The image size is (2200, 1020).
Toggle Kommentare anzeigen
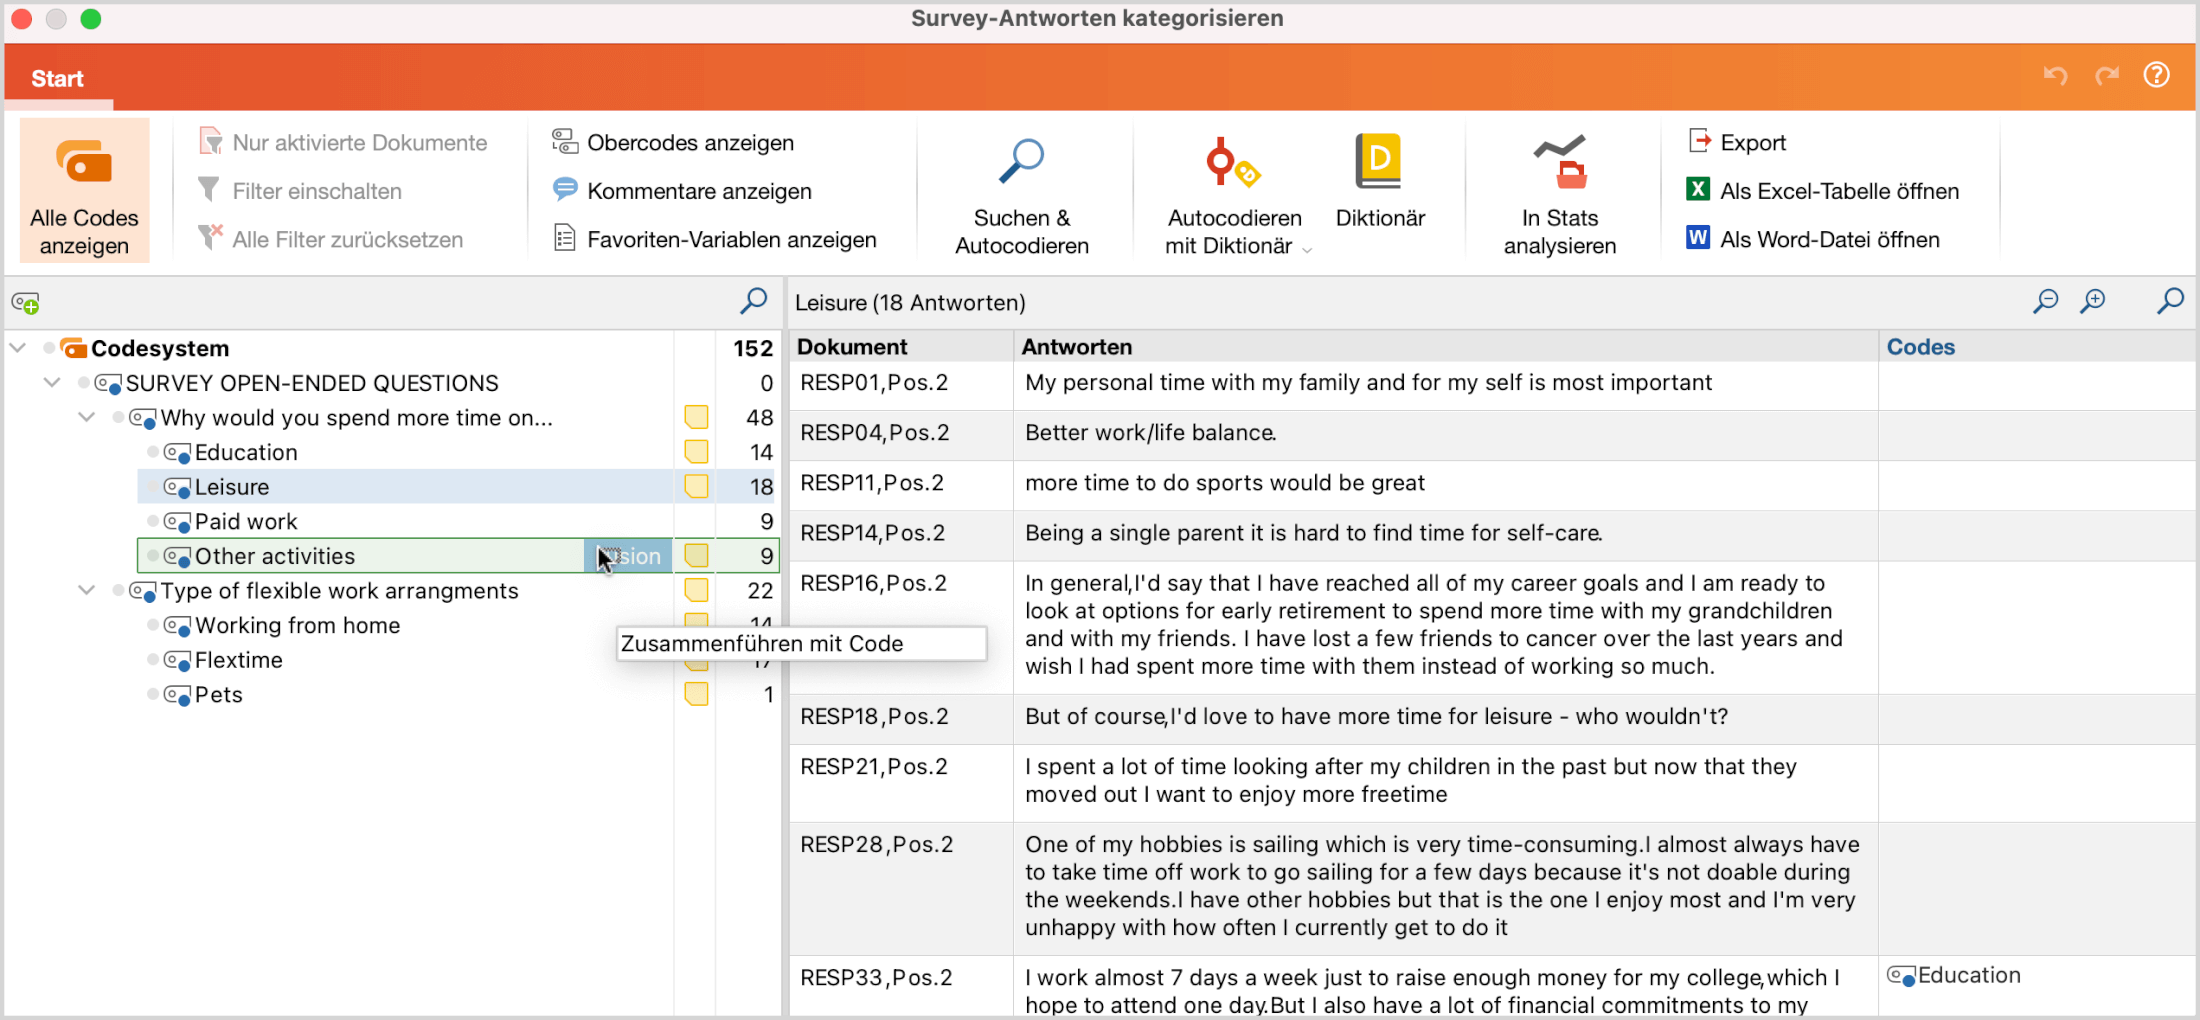681,190
